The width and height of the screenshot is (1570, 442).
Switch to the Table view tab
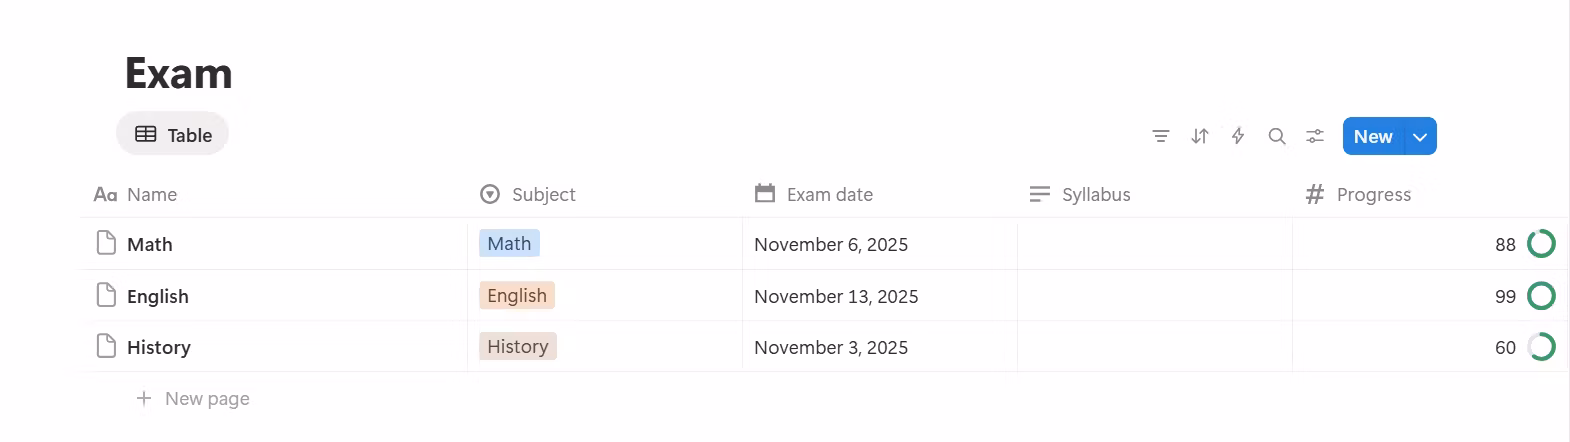[173, 134]
